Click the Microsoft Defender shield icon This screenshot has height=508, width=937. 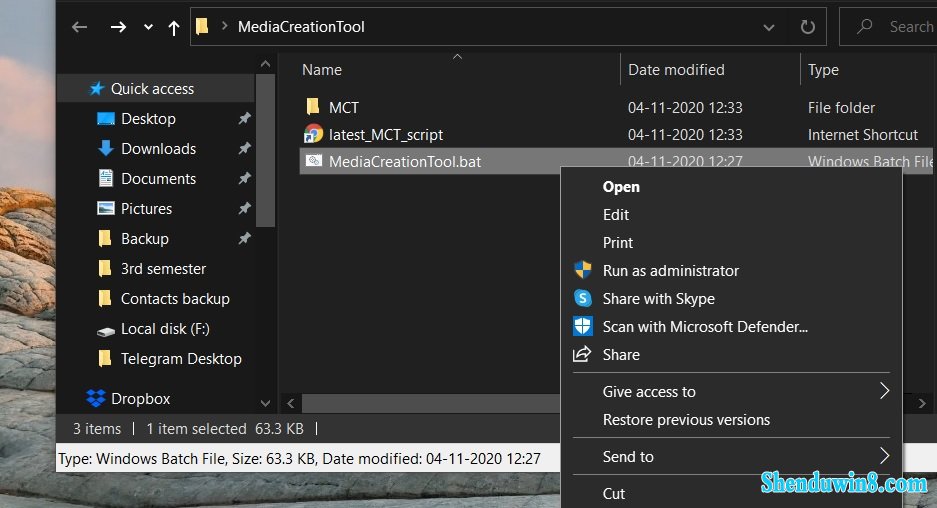[583, 326]
